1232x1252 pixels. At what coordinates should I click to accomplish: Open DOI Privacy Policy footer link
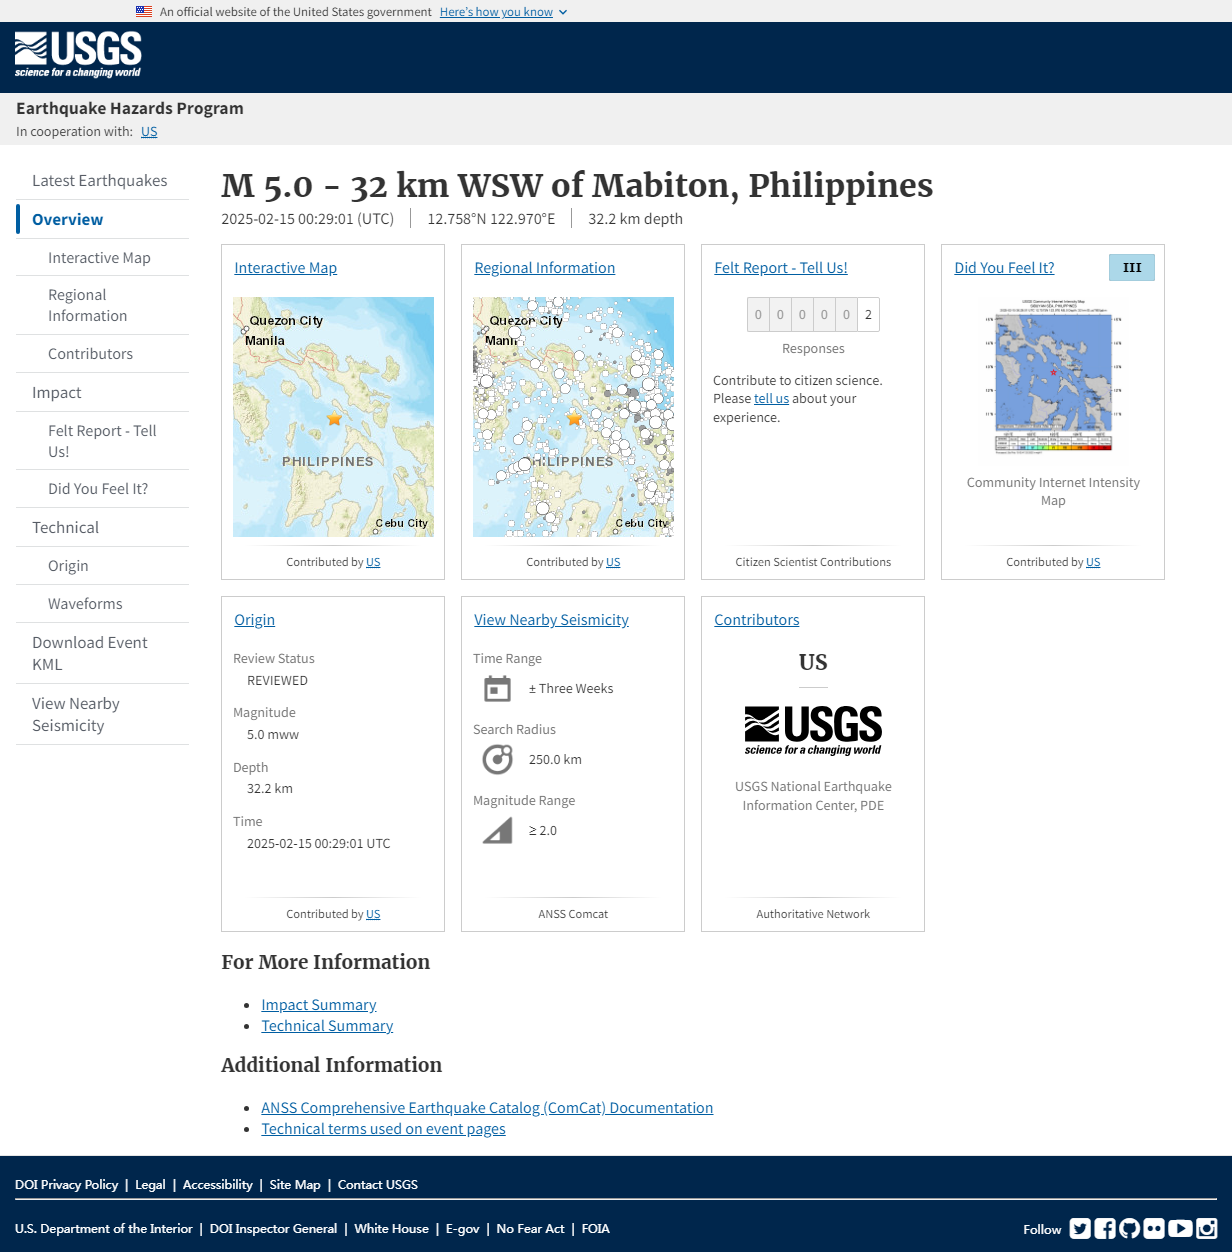point(66,1185)
